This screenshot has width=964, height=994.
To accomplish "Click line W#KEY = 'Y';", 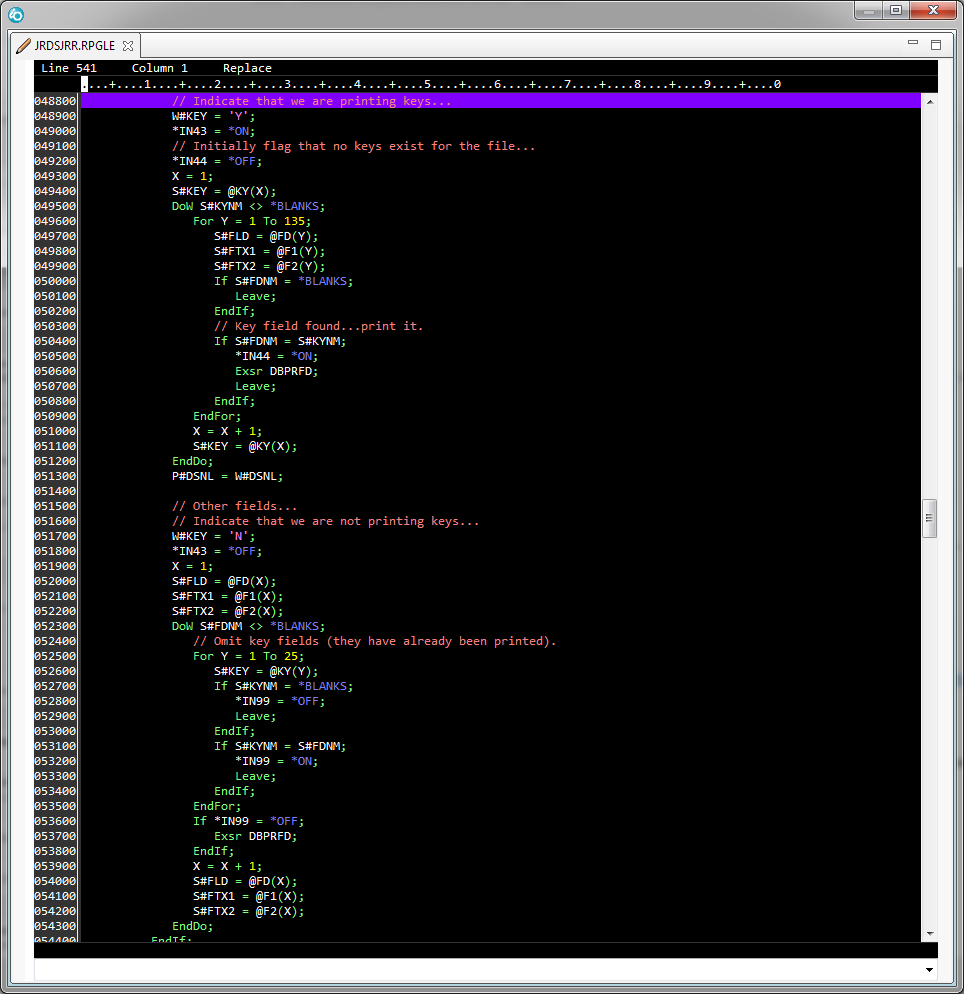I will pos(213,116).
